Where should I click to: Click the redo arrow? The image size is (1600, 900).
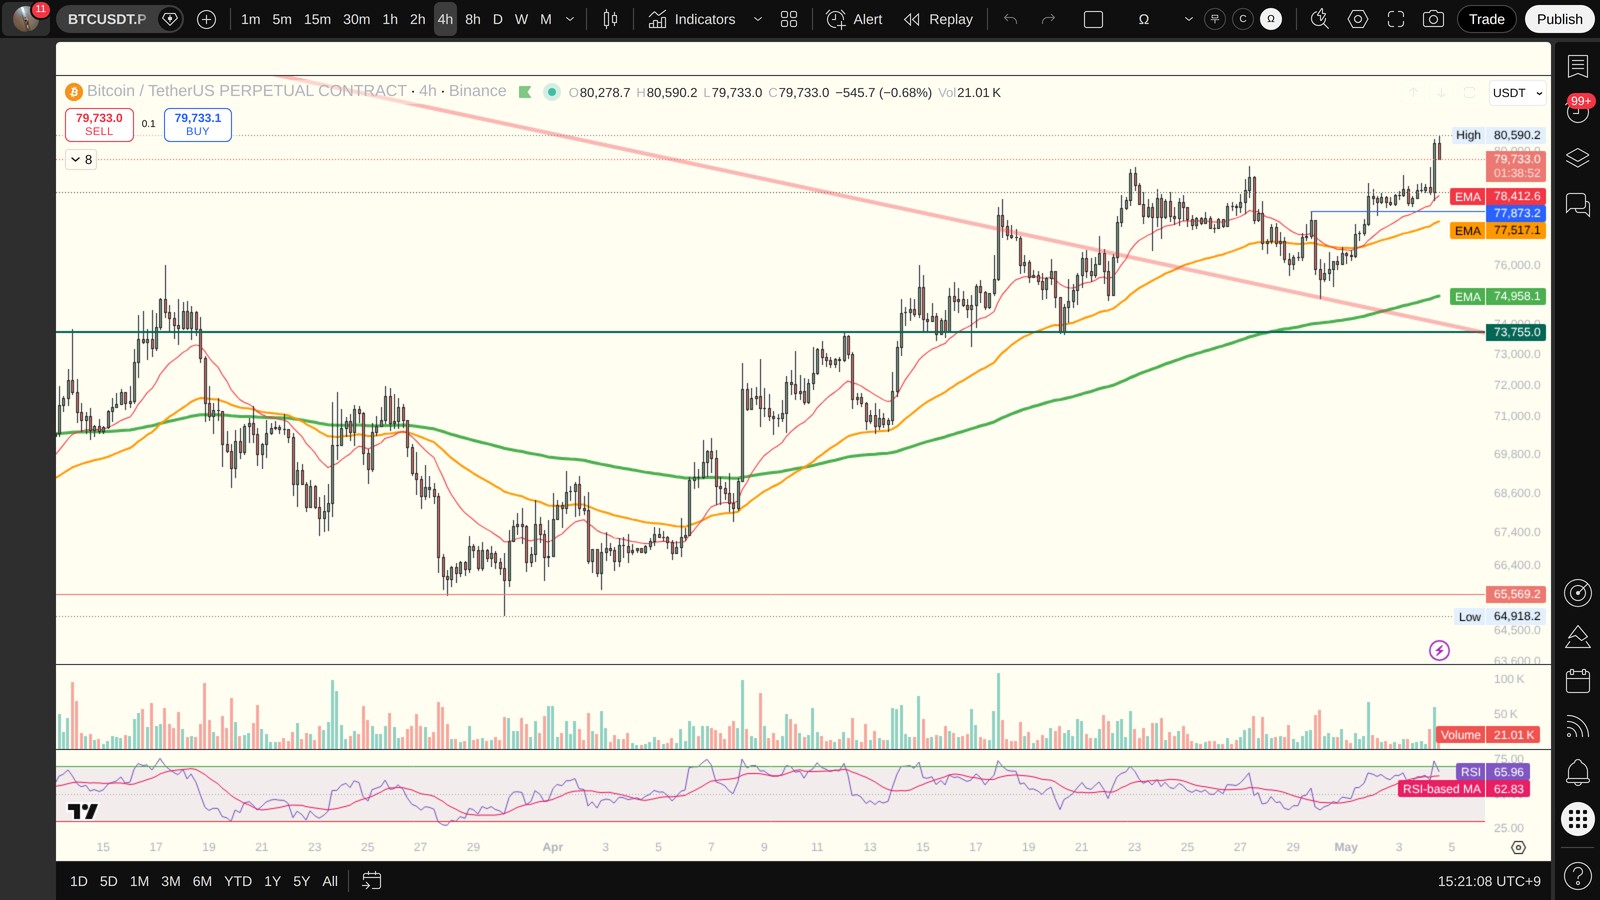click(1048, 19)
